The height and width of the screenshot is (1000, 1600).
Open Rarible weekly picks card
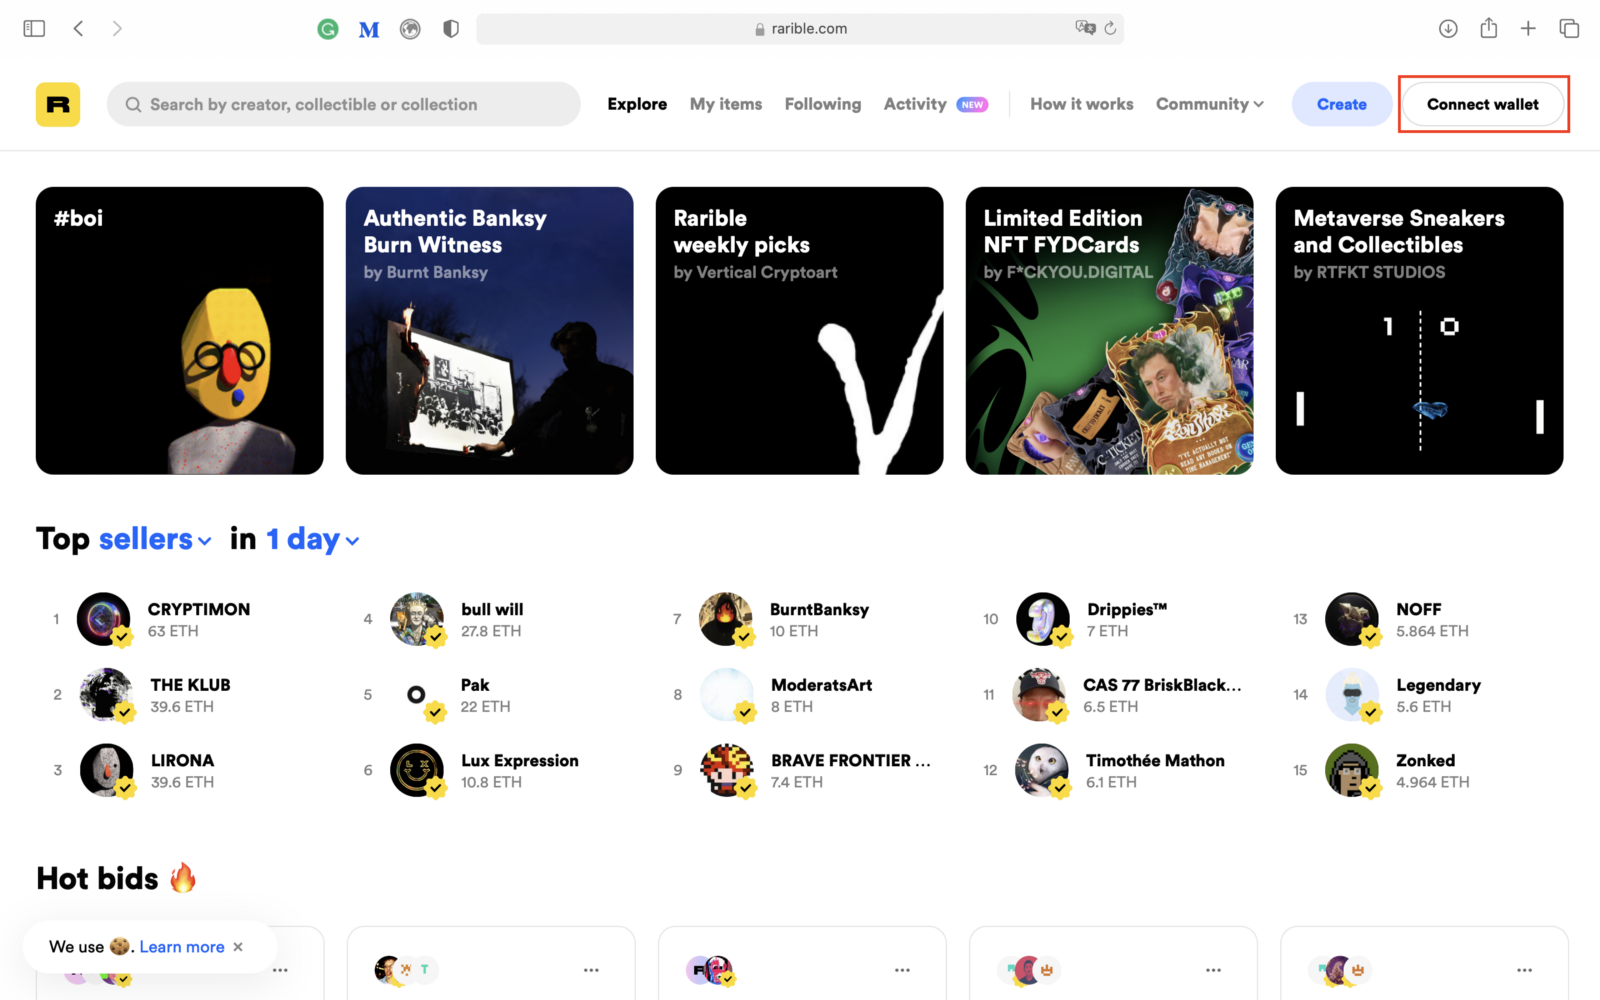point(800,331)
